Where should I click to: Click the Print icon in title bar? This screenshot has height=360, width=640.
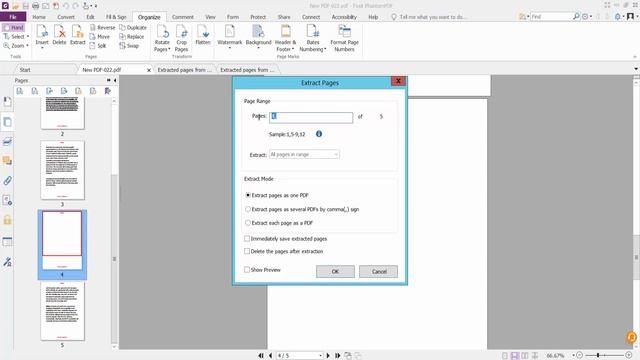[36, 6]
